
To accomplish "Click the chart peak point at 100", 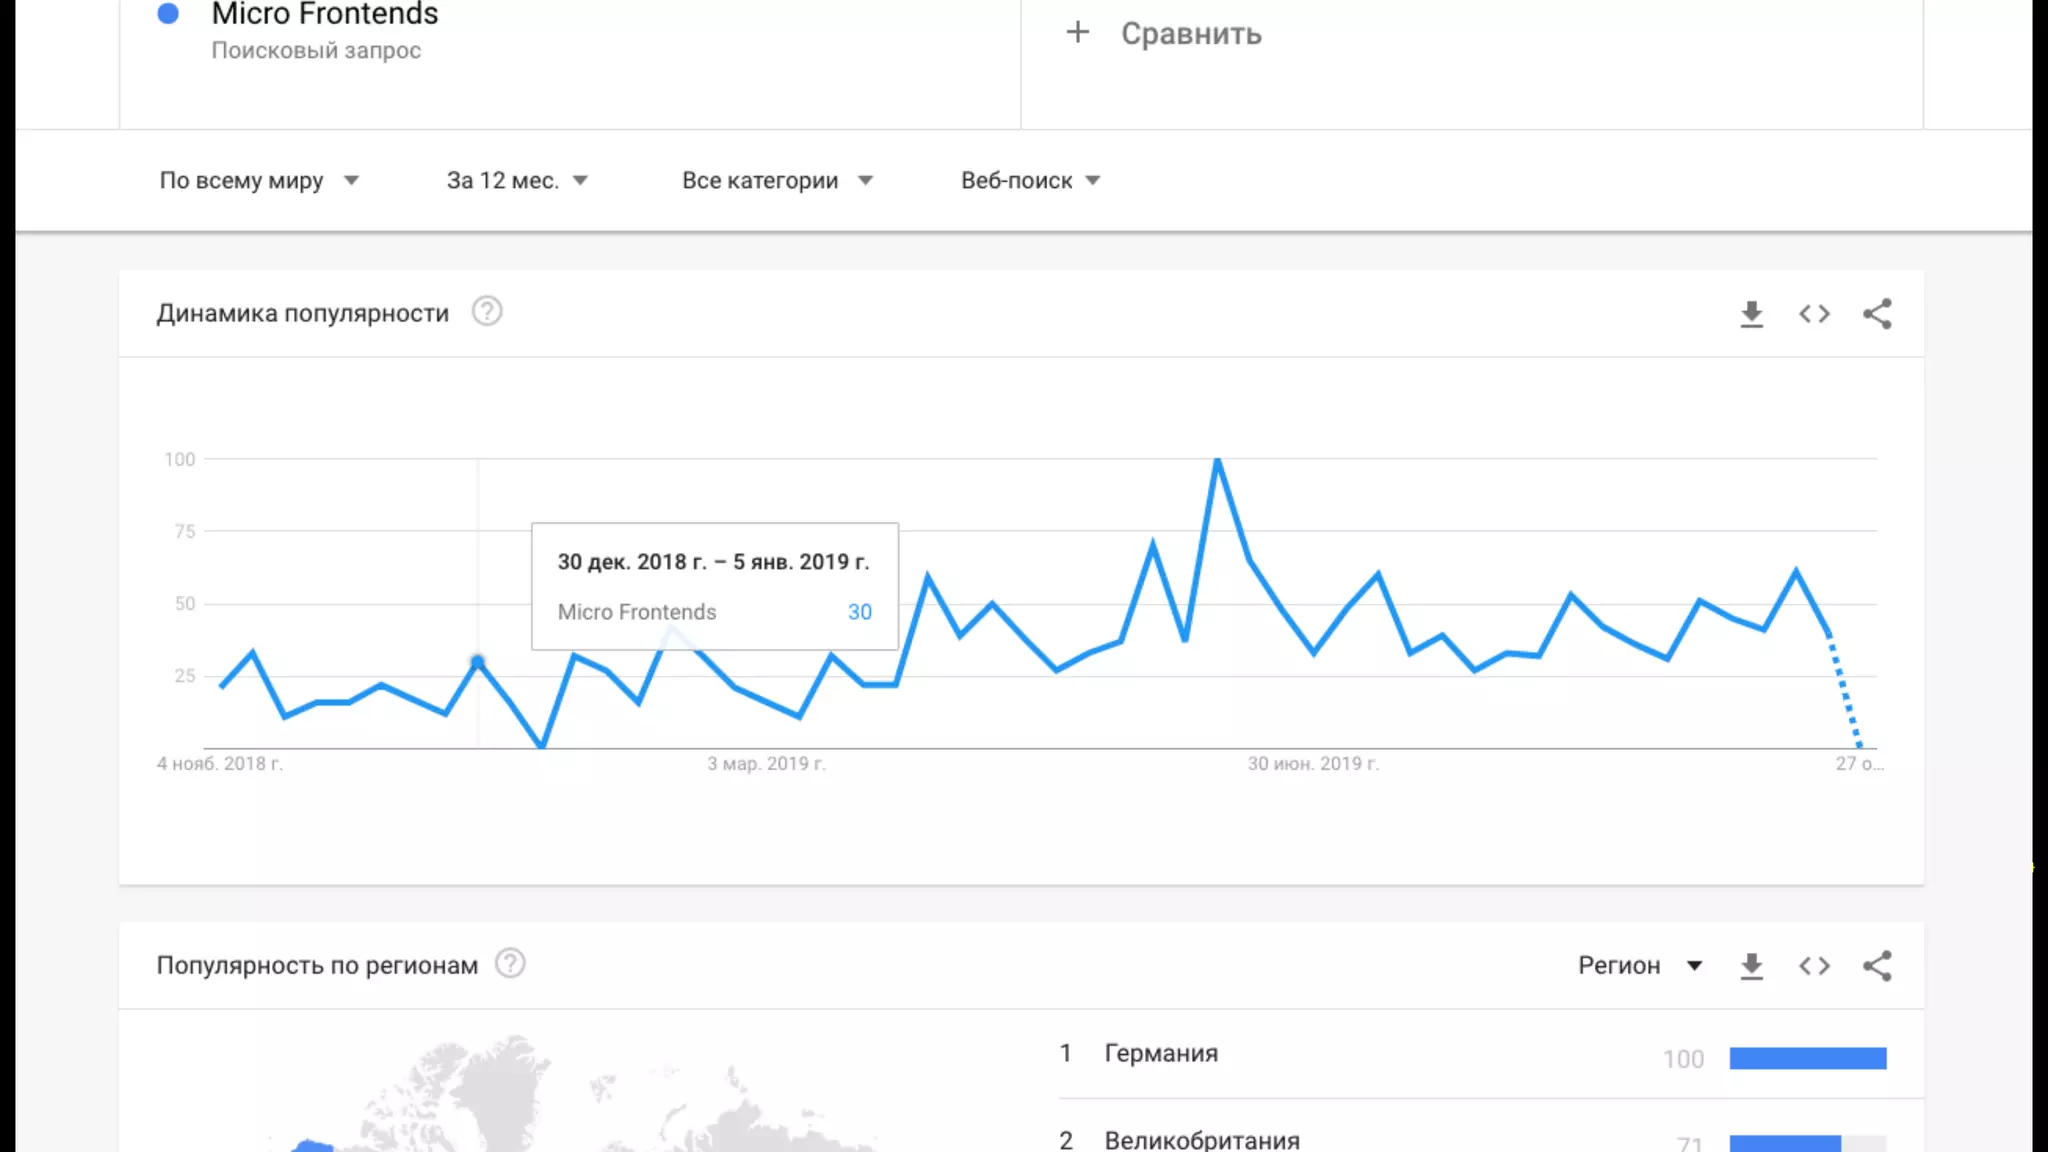I will click(x=1217, y=460).
